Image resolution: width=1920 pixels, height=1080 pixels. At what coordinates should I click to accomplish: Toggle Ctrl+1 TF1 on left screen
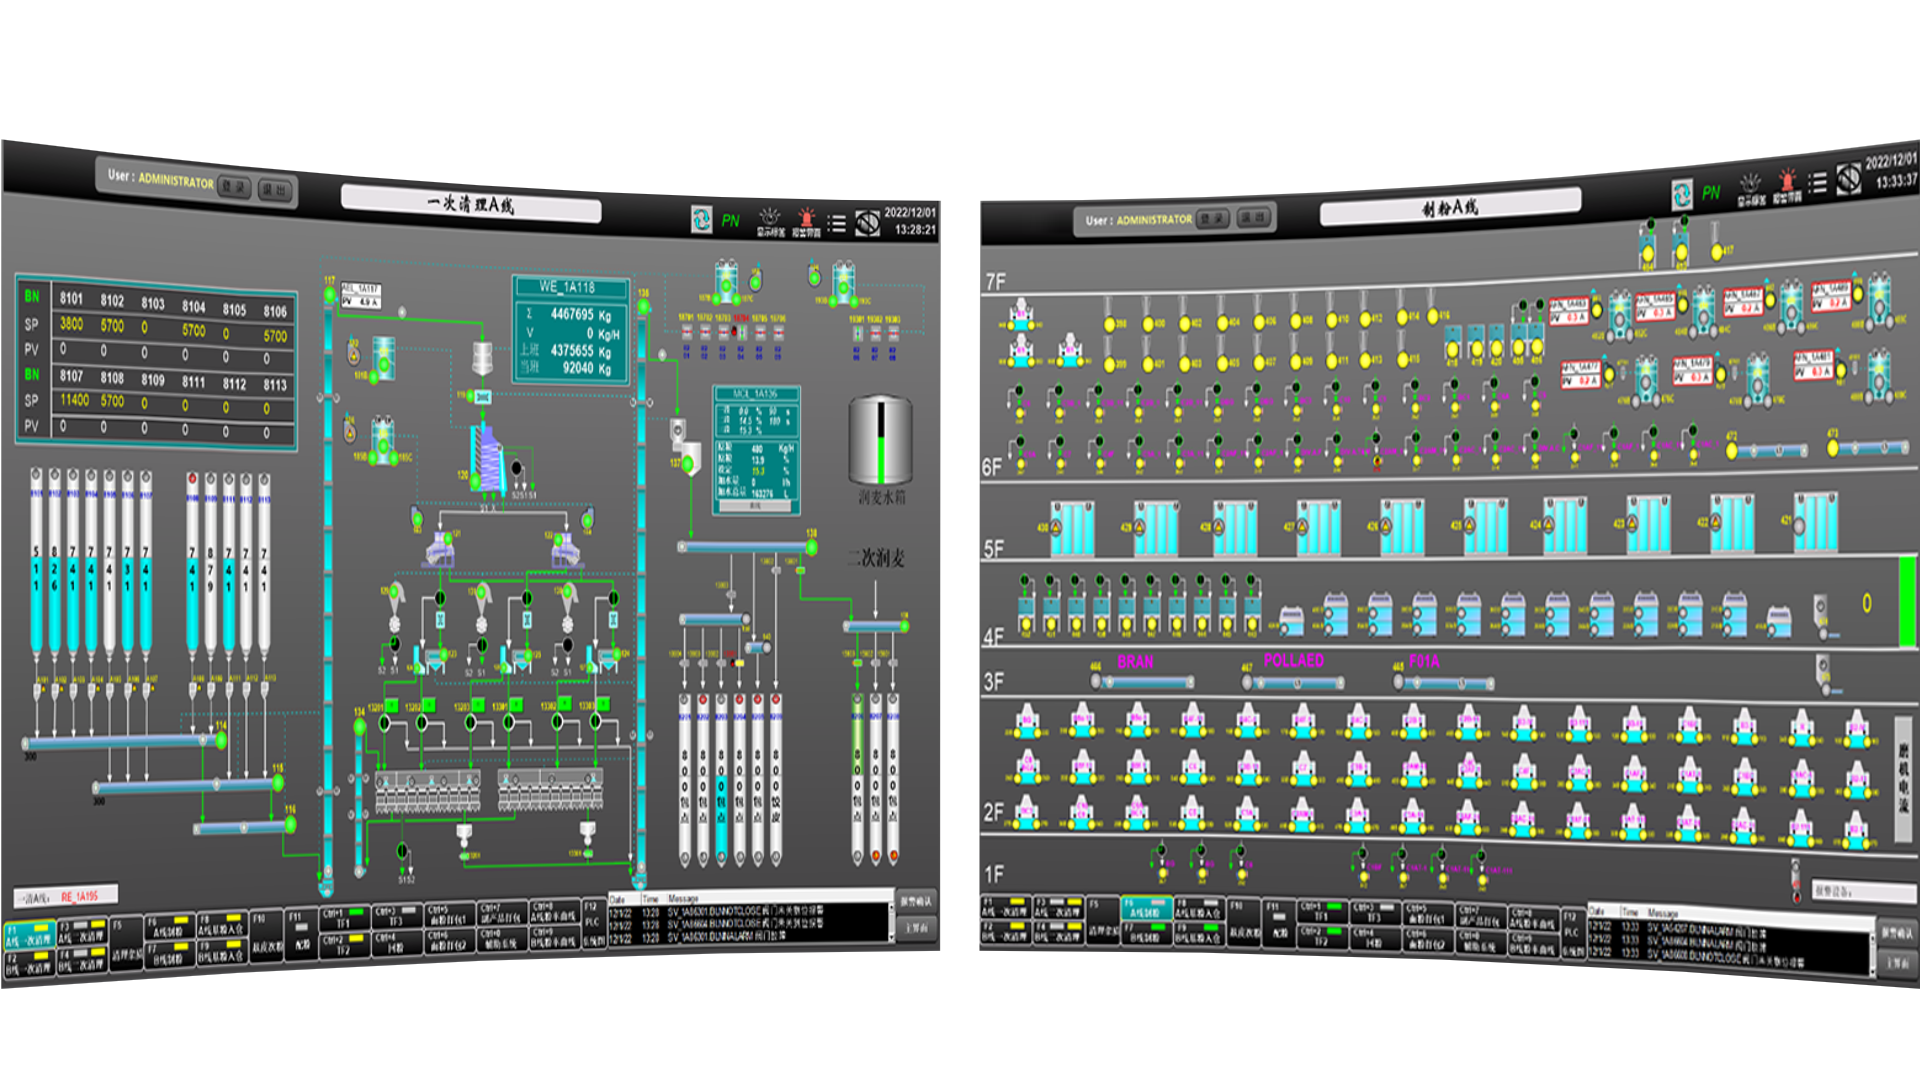click(x=343, y=918)
